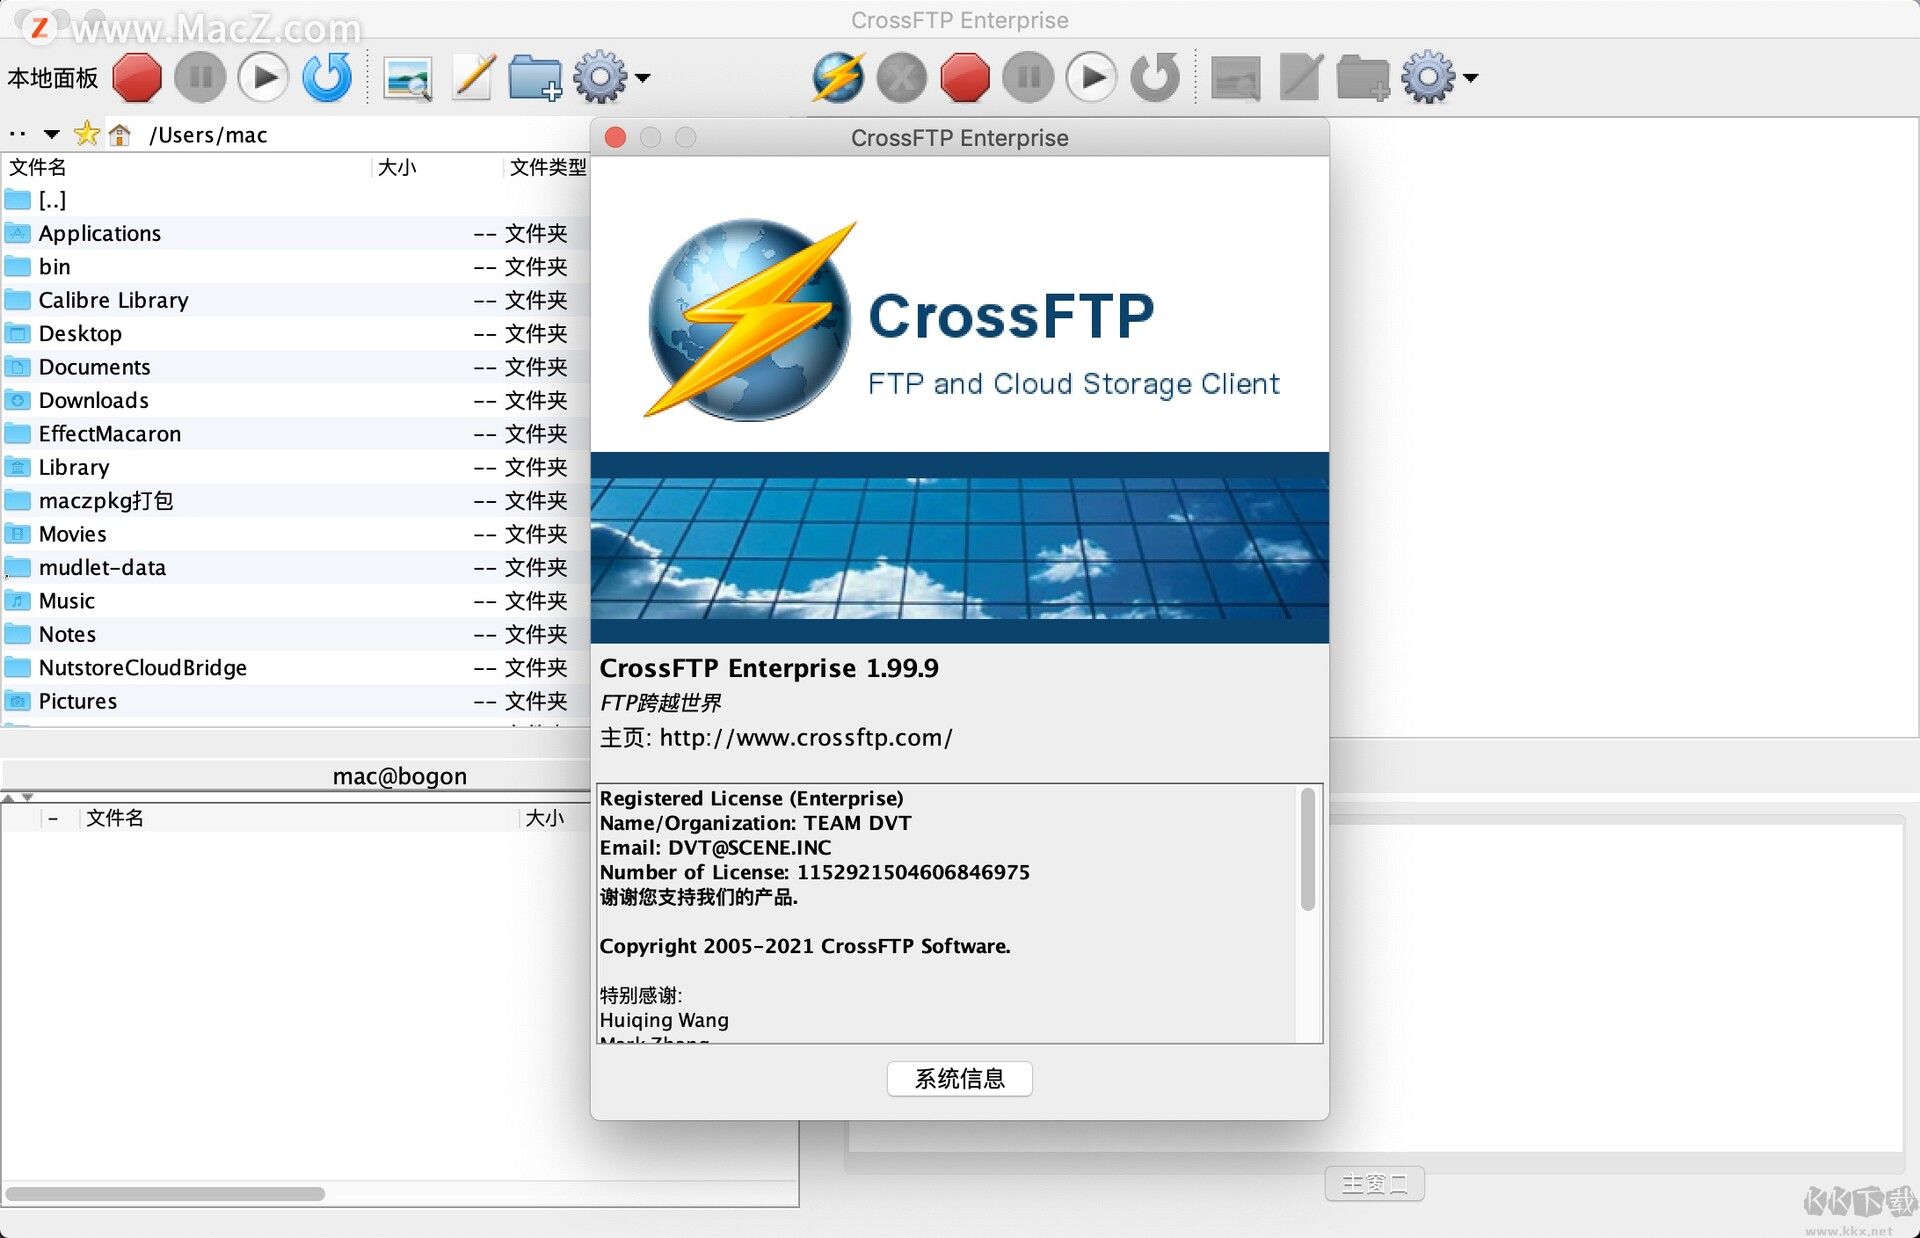
Task: Open the image preview icon on local toolbar
Action: 409,76
